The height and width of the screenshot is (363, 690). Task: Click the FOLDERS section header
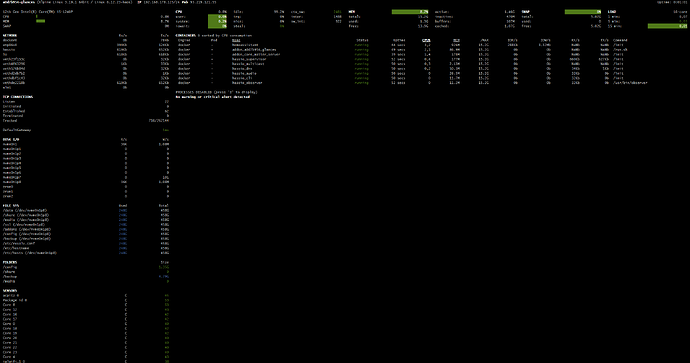pos(10,262)
